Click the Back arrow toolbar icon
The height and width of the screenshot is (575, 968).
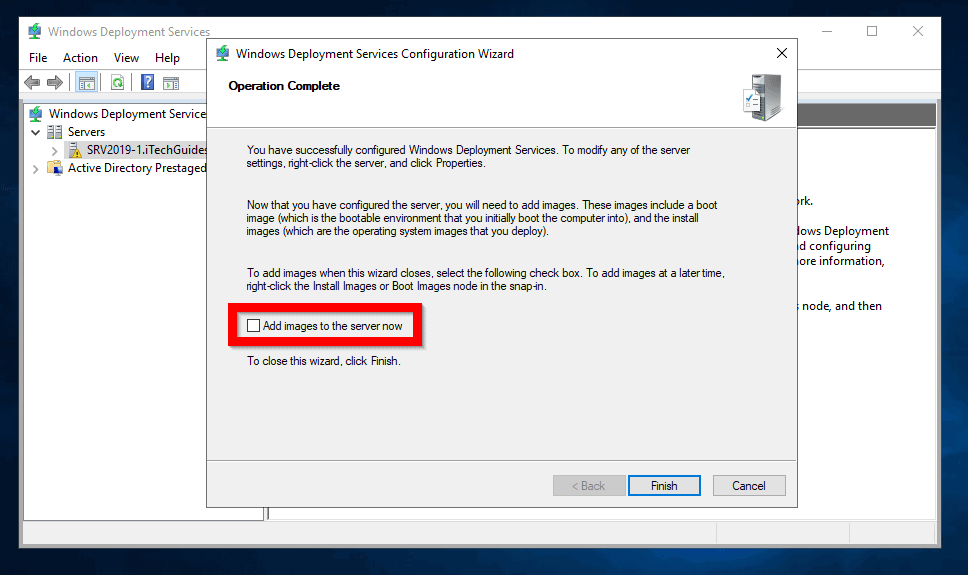coord(32,83)
